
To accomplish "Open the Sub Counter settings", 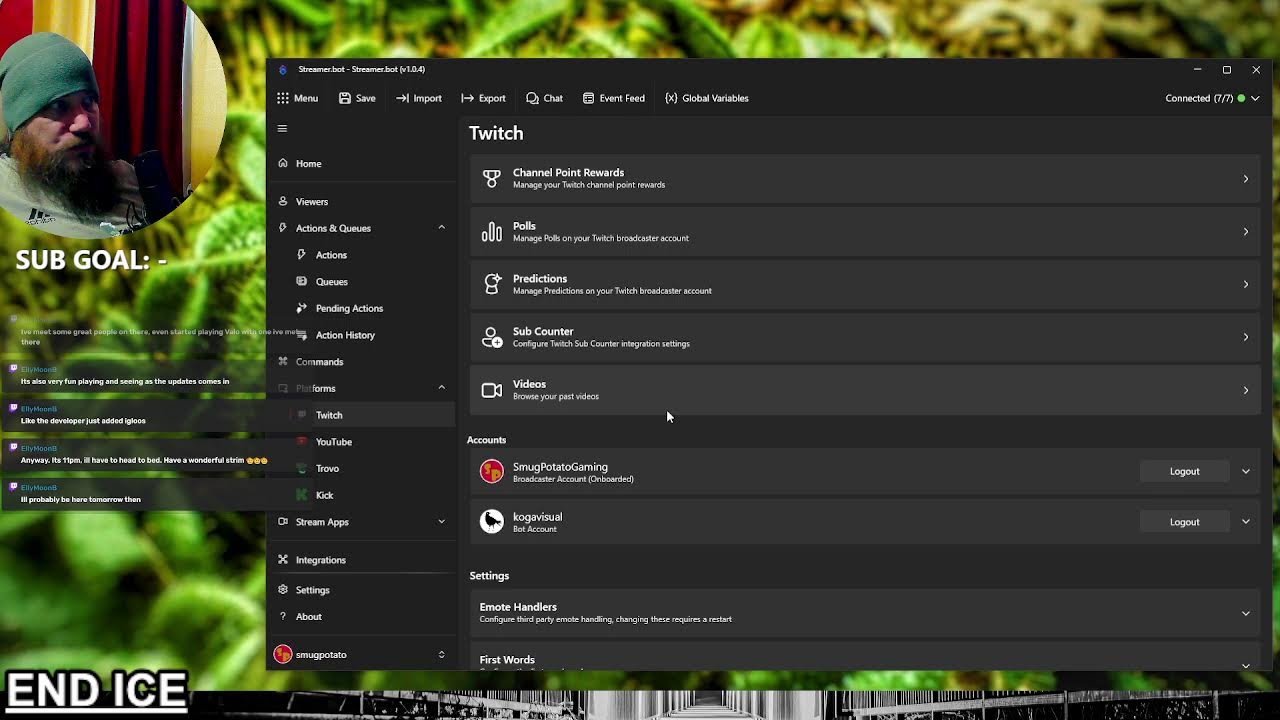I will click(x=865, y=337).
